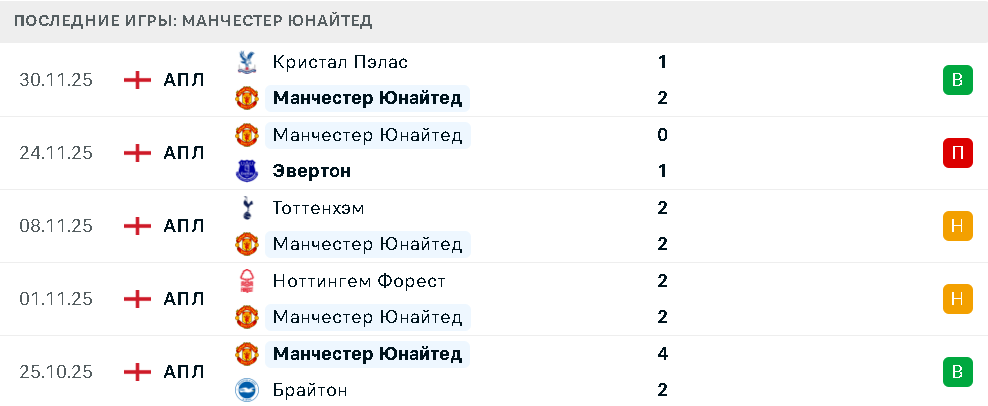Click АПЛ league label for 01.11.25 match
Viewport: 988px width, 406px height.
184,299
